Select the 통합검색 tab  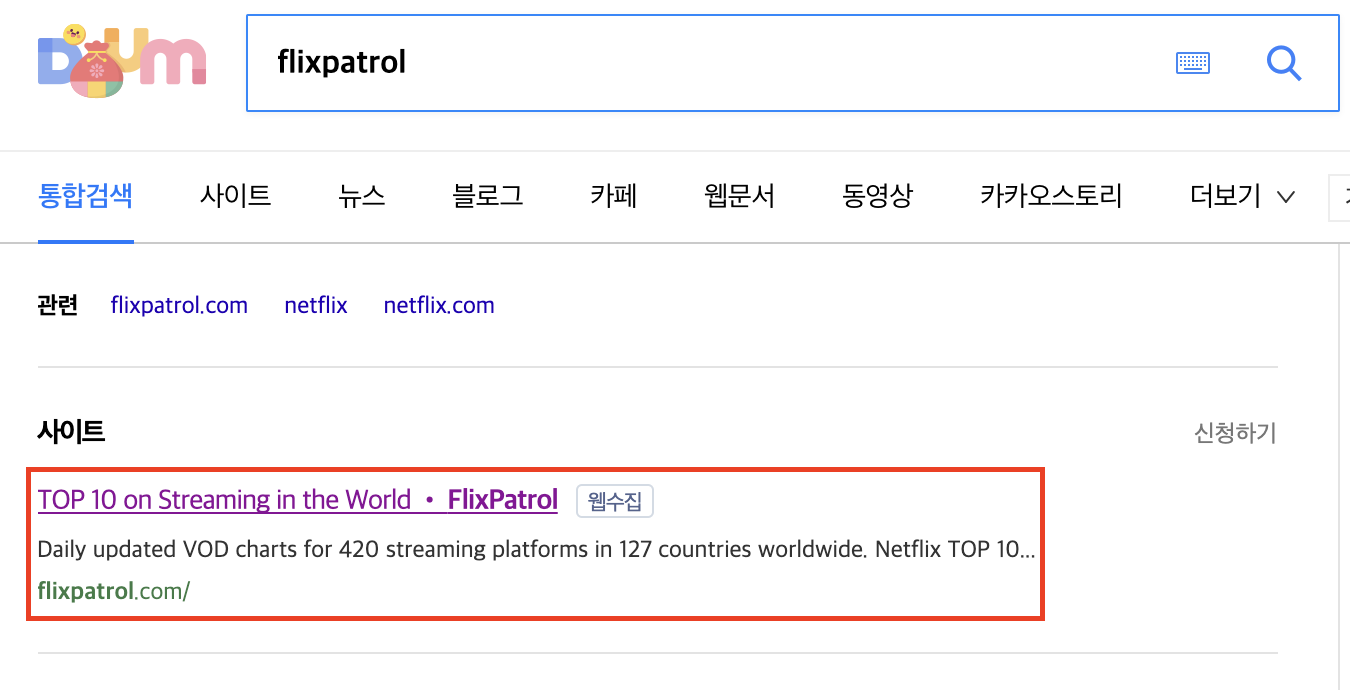pyautogui.click(x=85, y=195)
